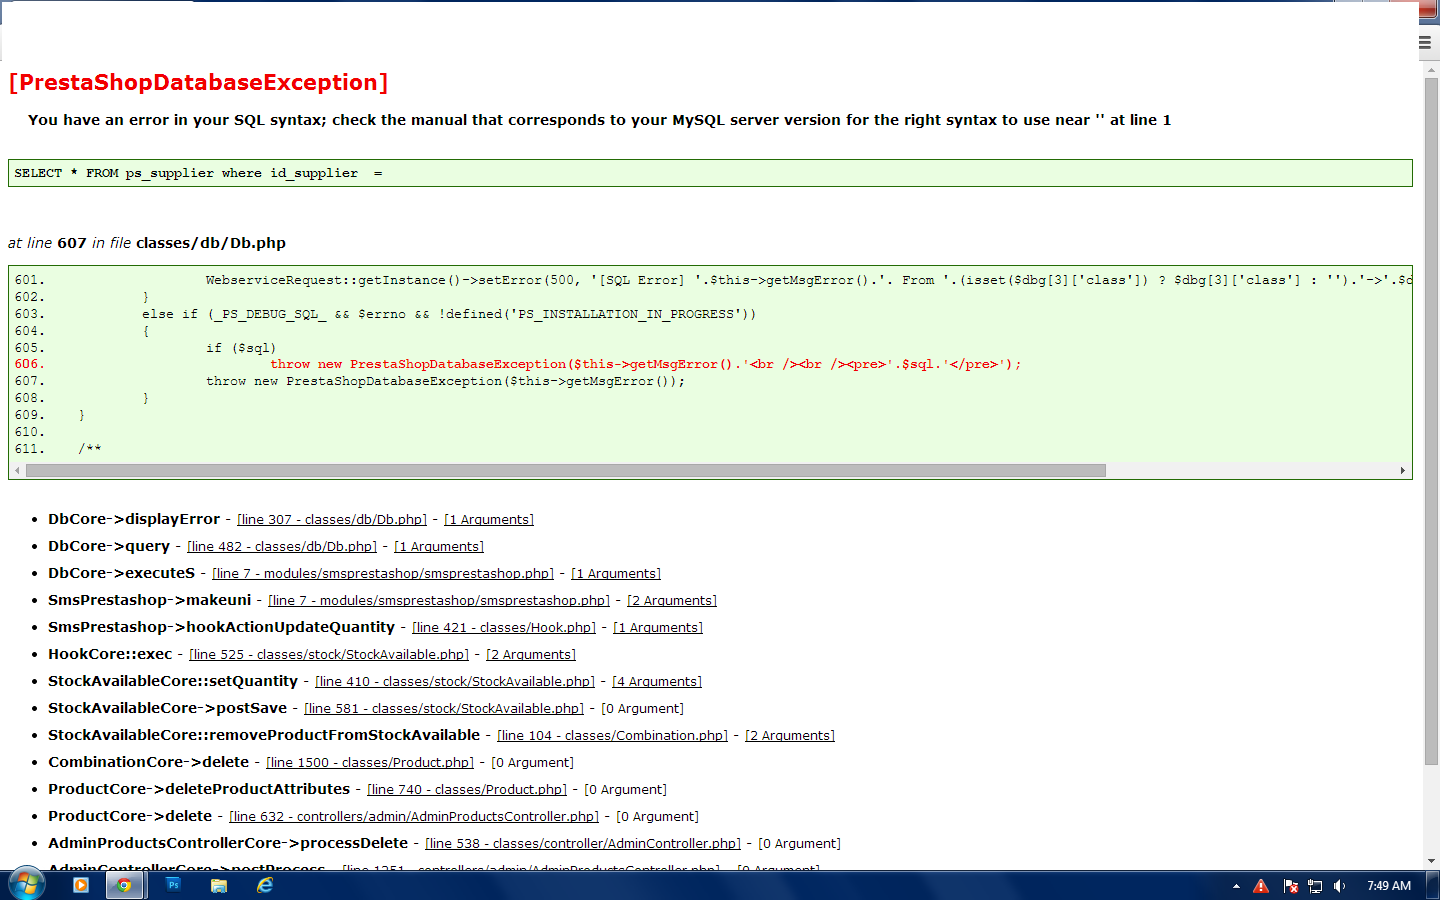This screenshot has height=900, width=1440.
Task: Click the code box left scroll arrow
Action: [x=17, y=470]
